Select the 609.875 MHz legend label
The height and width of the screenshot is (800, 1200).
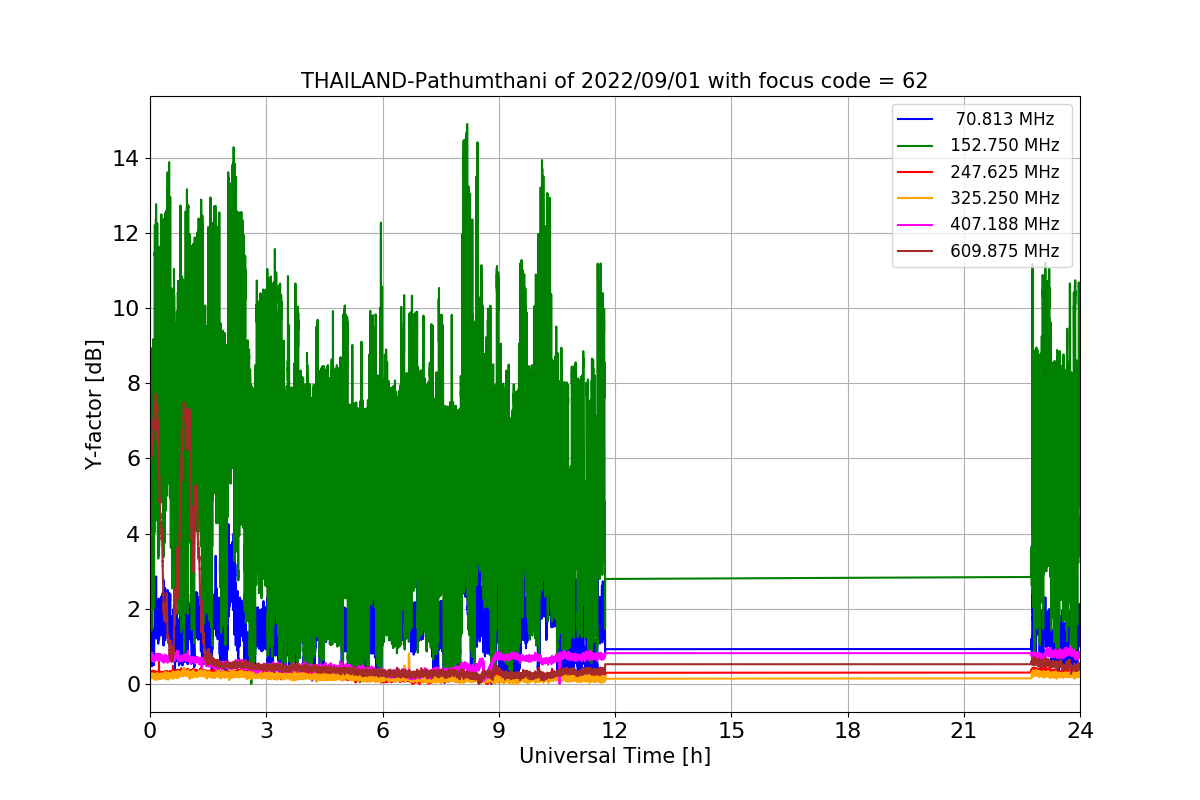click(x=1005, y=251)
